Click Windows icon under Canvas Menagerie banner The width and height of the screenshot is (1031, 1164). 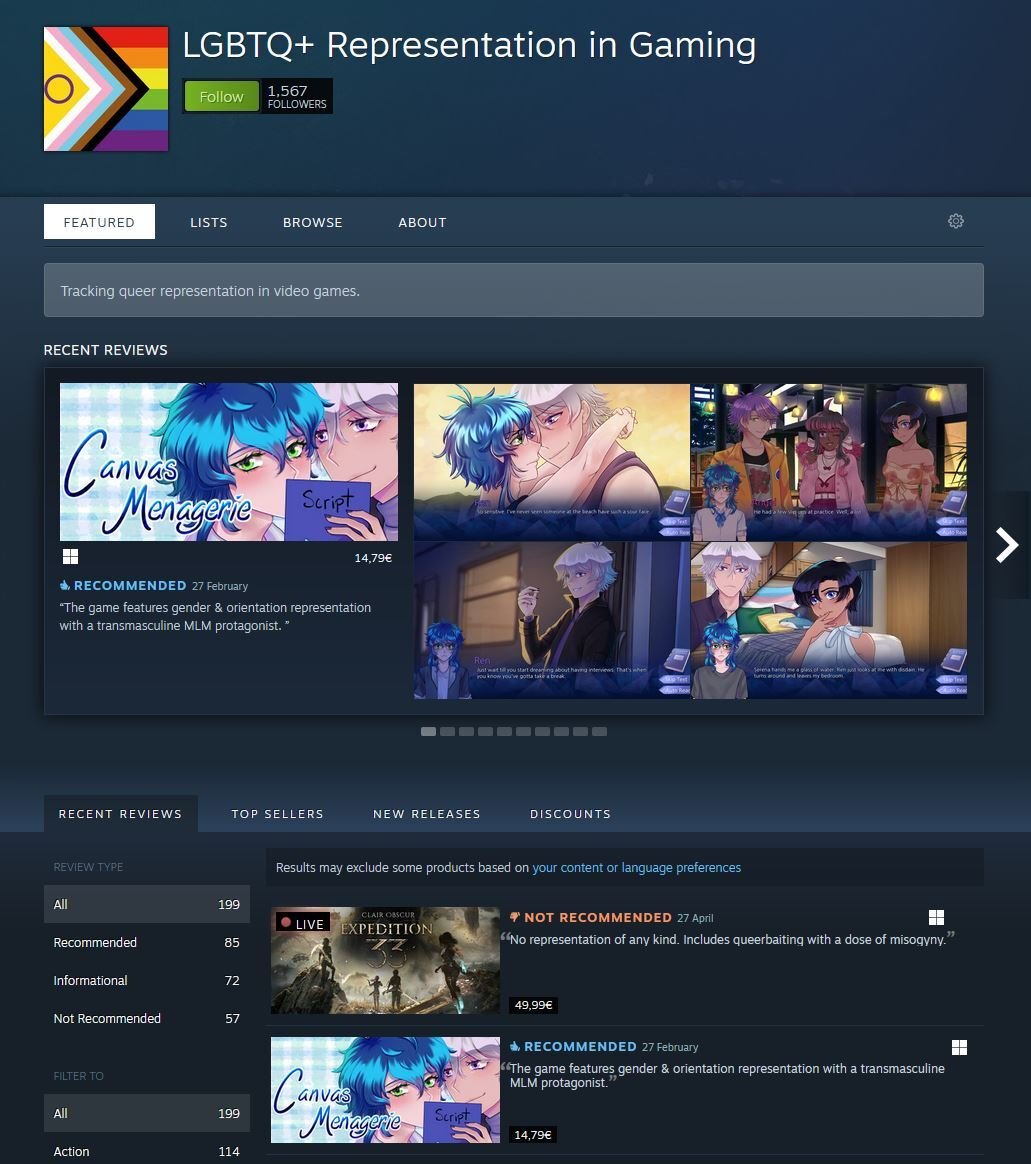[71, 557]
